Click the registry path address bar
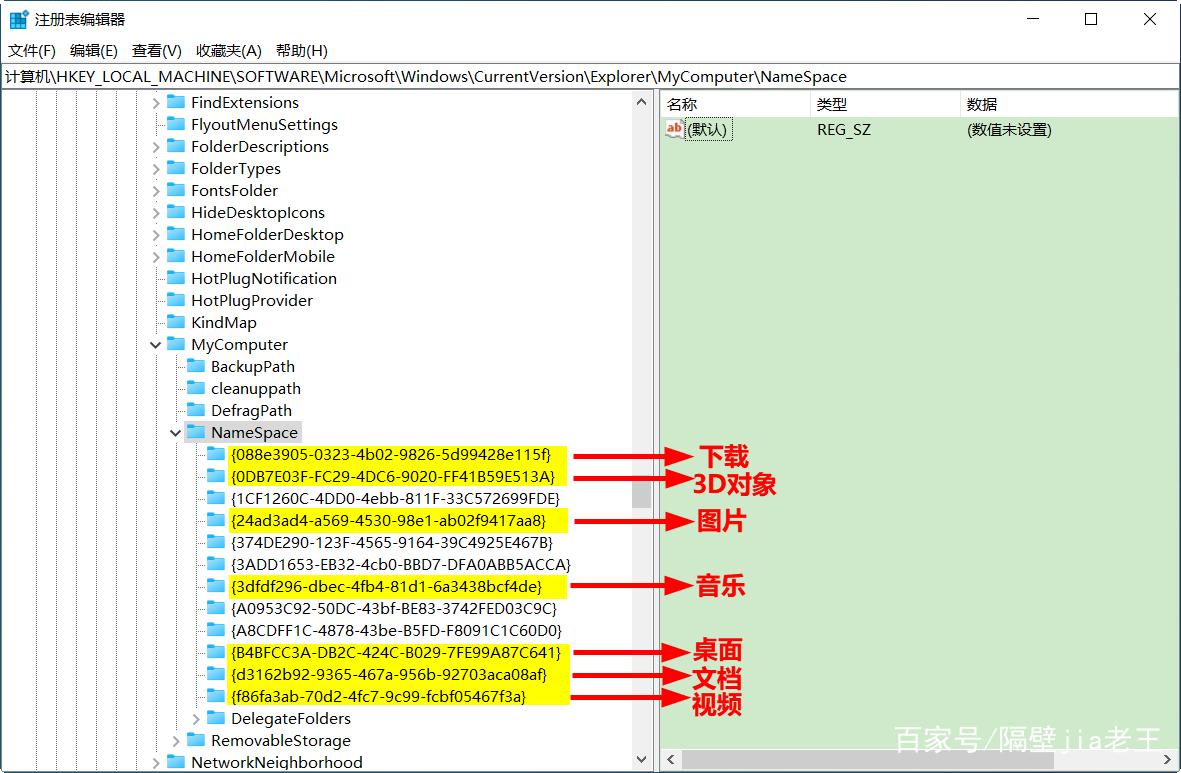1181x773 pixels. tap(590, 76)
